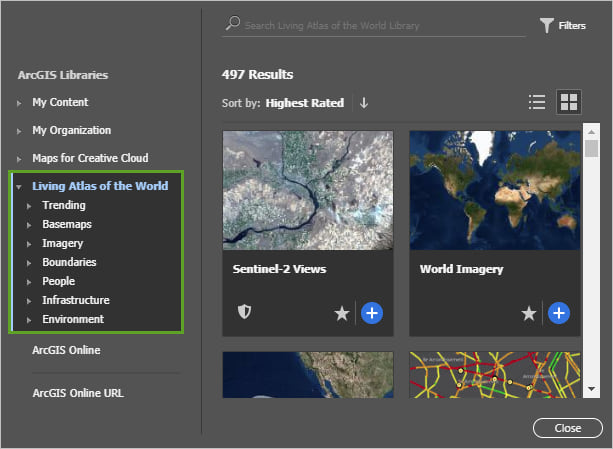Click the results vertical scrollbar thumb

(x=591, y=149)
